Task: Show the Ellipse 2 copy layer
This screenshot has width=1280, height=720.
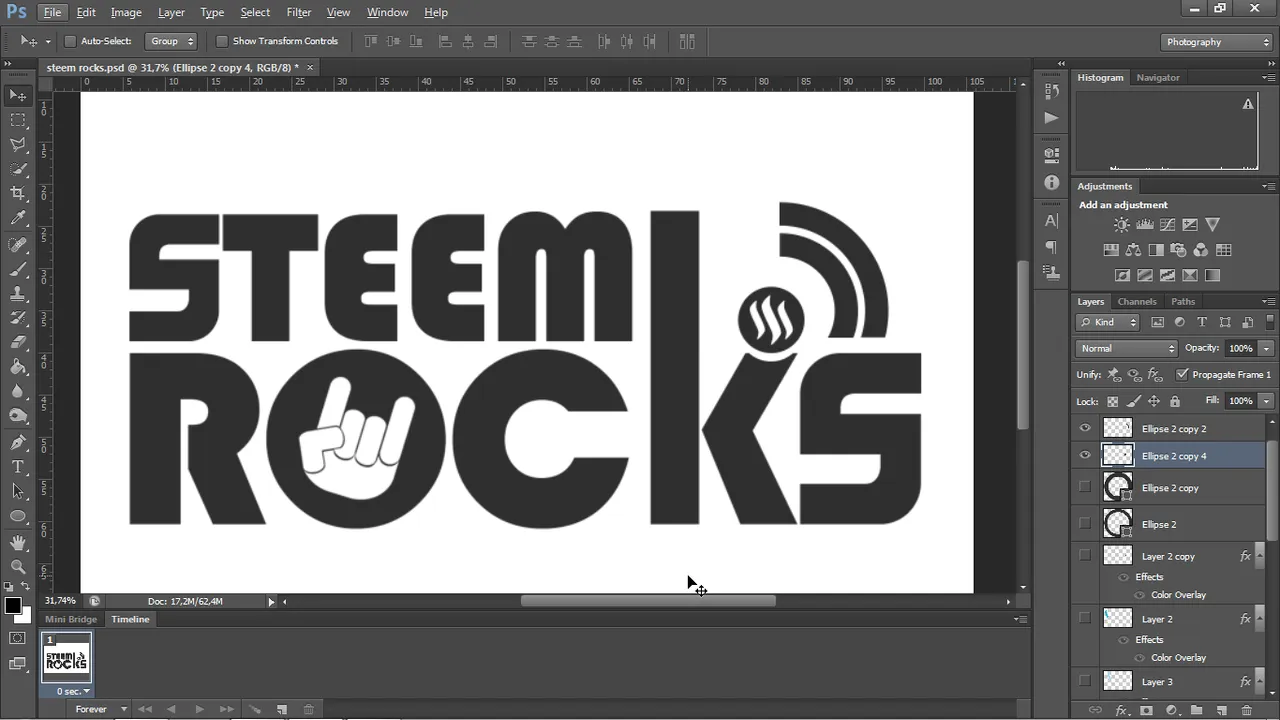Action: click(x=1085, y=487)
